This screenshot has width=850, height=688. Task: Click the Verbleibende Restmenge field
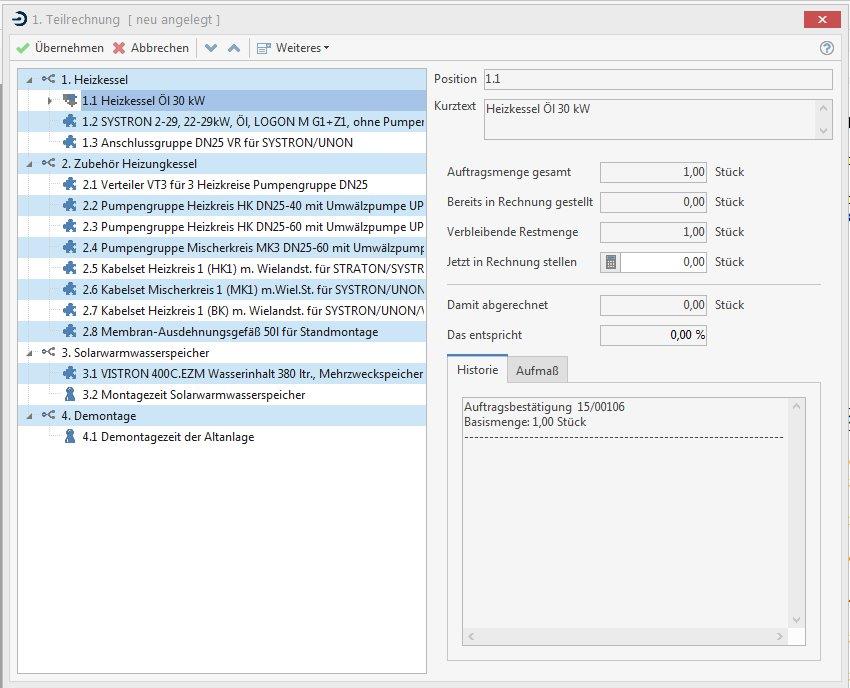(653, 232)
